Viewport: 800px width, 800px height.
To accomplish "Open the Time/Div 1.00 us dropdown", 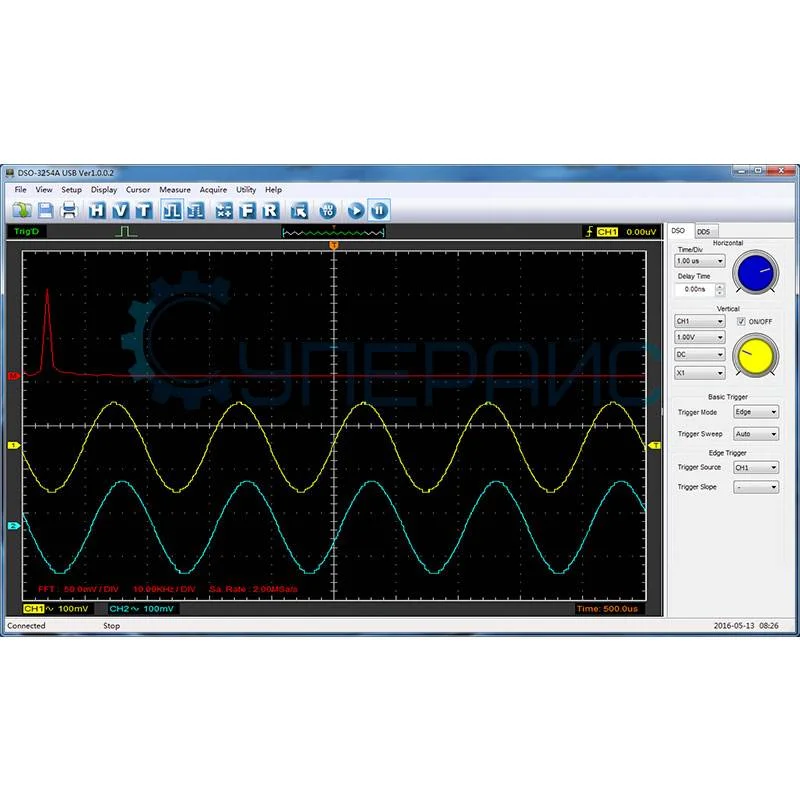I will pyautogui.click(x=699, y=261).
